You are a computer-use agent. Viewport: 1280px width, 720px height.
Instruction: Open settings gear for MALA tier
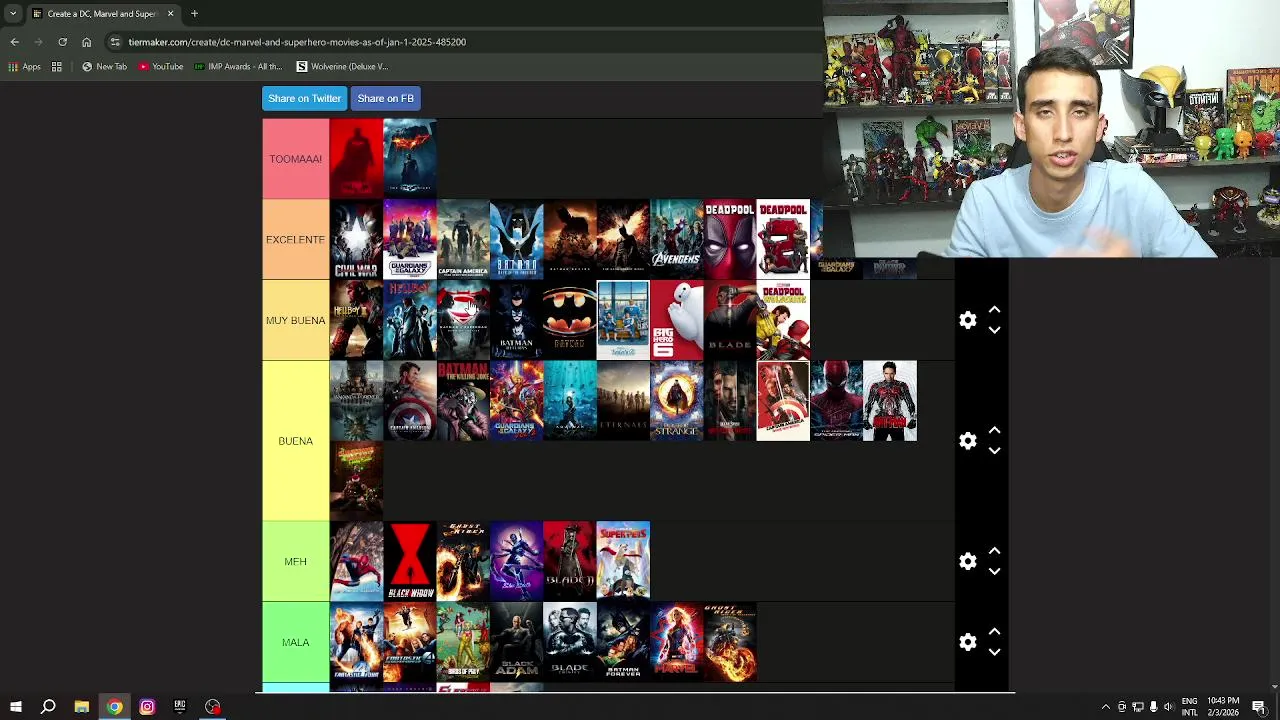click(967, 642)
